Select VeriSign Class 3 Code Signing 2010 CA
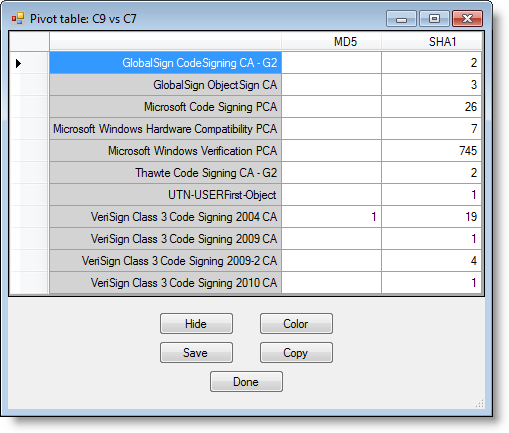This screenshot has height=433, width=509. coord(166,283)
